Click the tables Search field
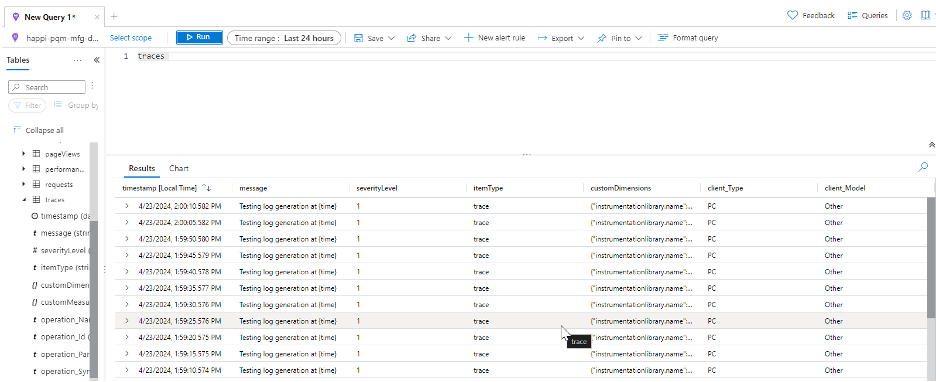936x382 pixels. point(47,87)
